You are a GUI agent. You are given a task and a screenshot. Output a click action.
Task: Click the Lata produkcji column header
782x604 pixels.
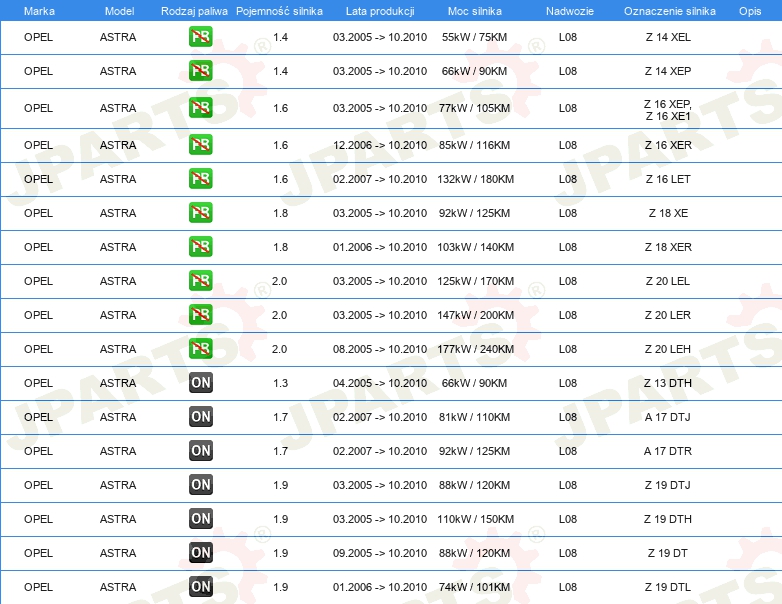pos(380,11)
